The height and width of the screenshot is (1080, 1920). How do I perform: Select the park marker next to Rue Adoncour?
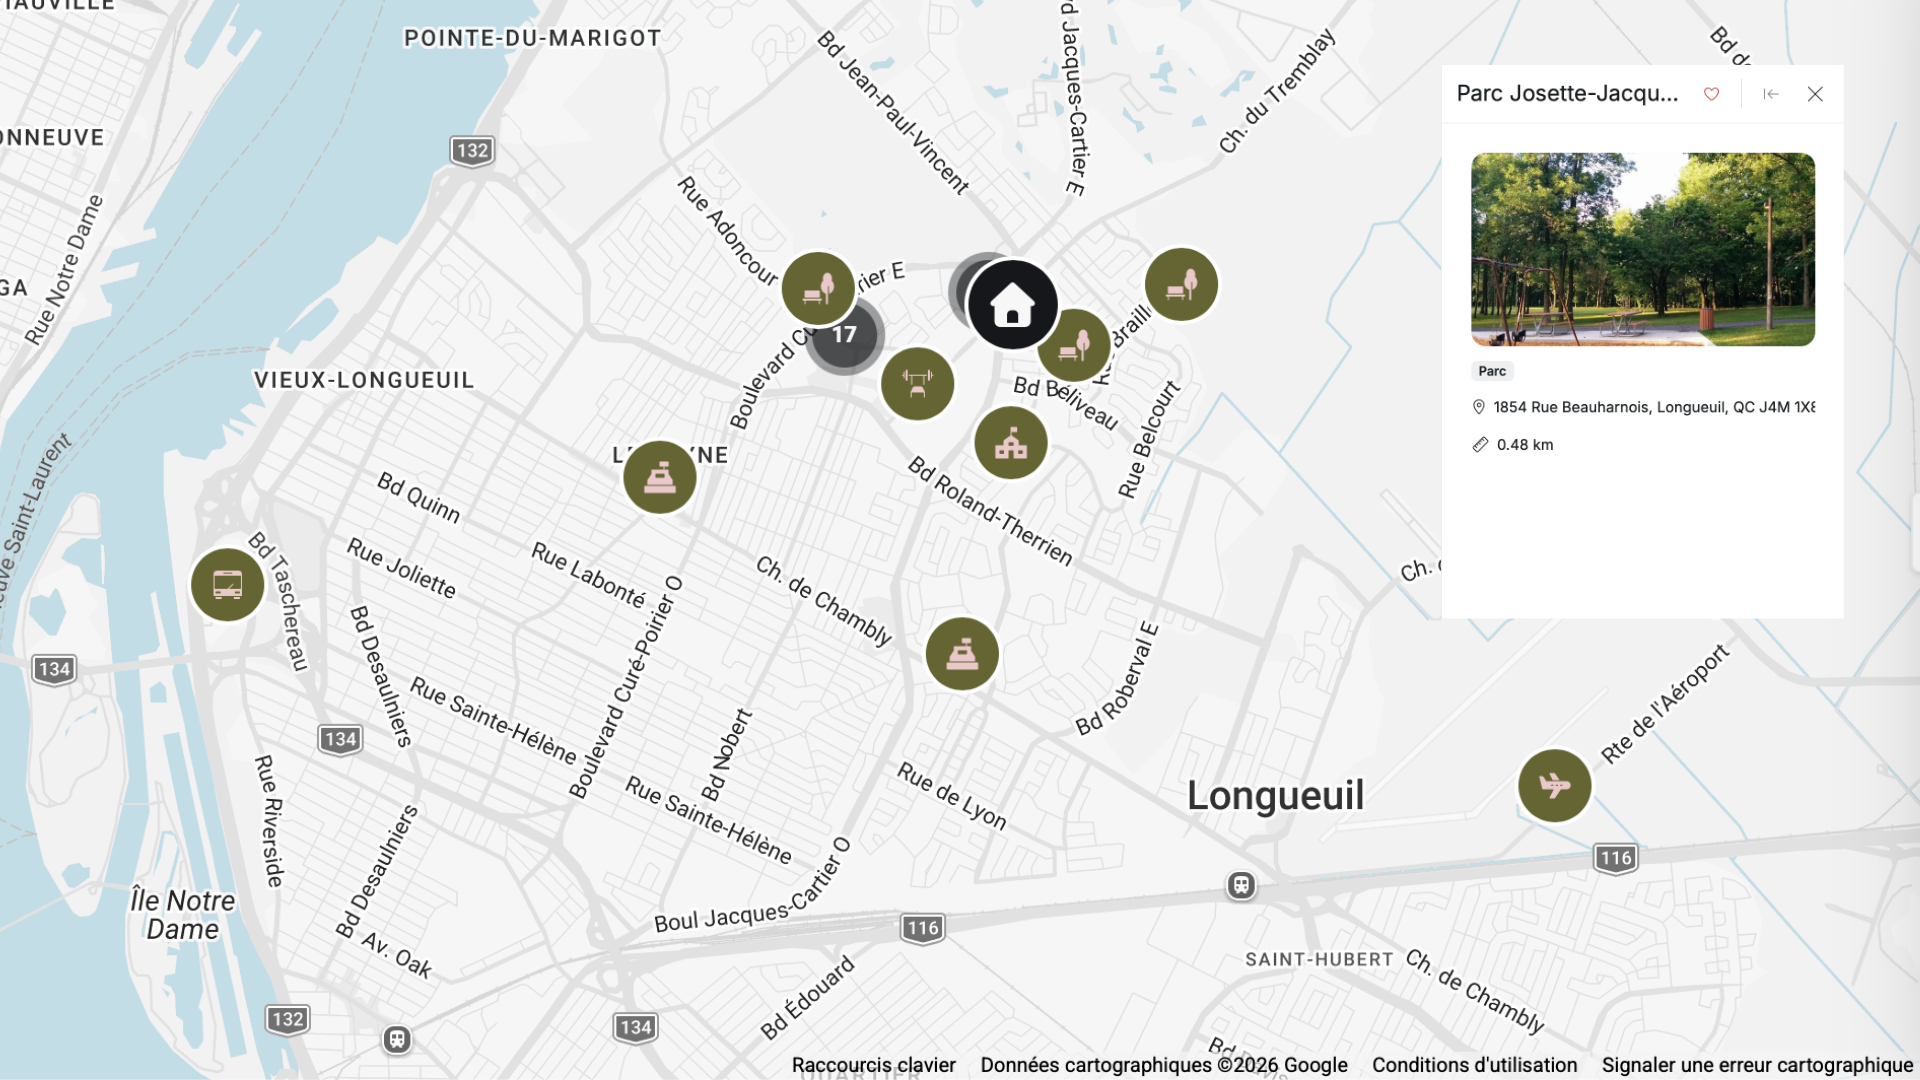click(816, 286)
